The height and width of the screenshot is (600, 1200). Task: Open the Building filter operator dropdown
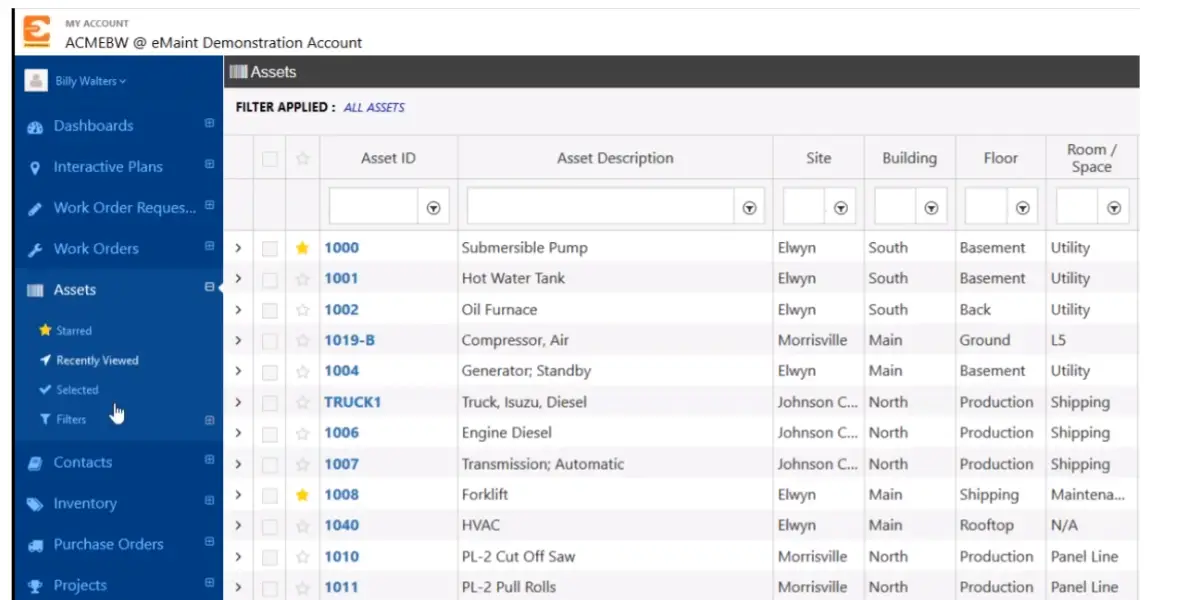click(932, 208)
